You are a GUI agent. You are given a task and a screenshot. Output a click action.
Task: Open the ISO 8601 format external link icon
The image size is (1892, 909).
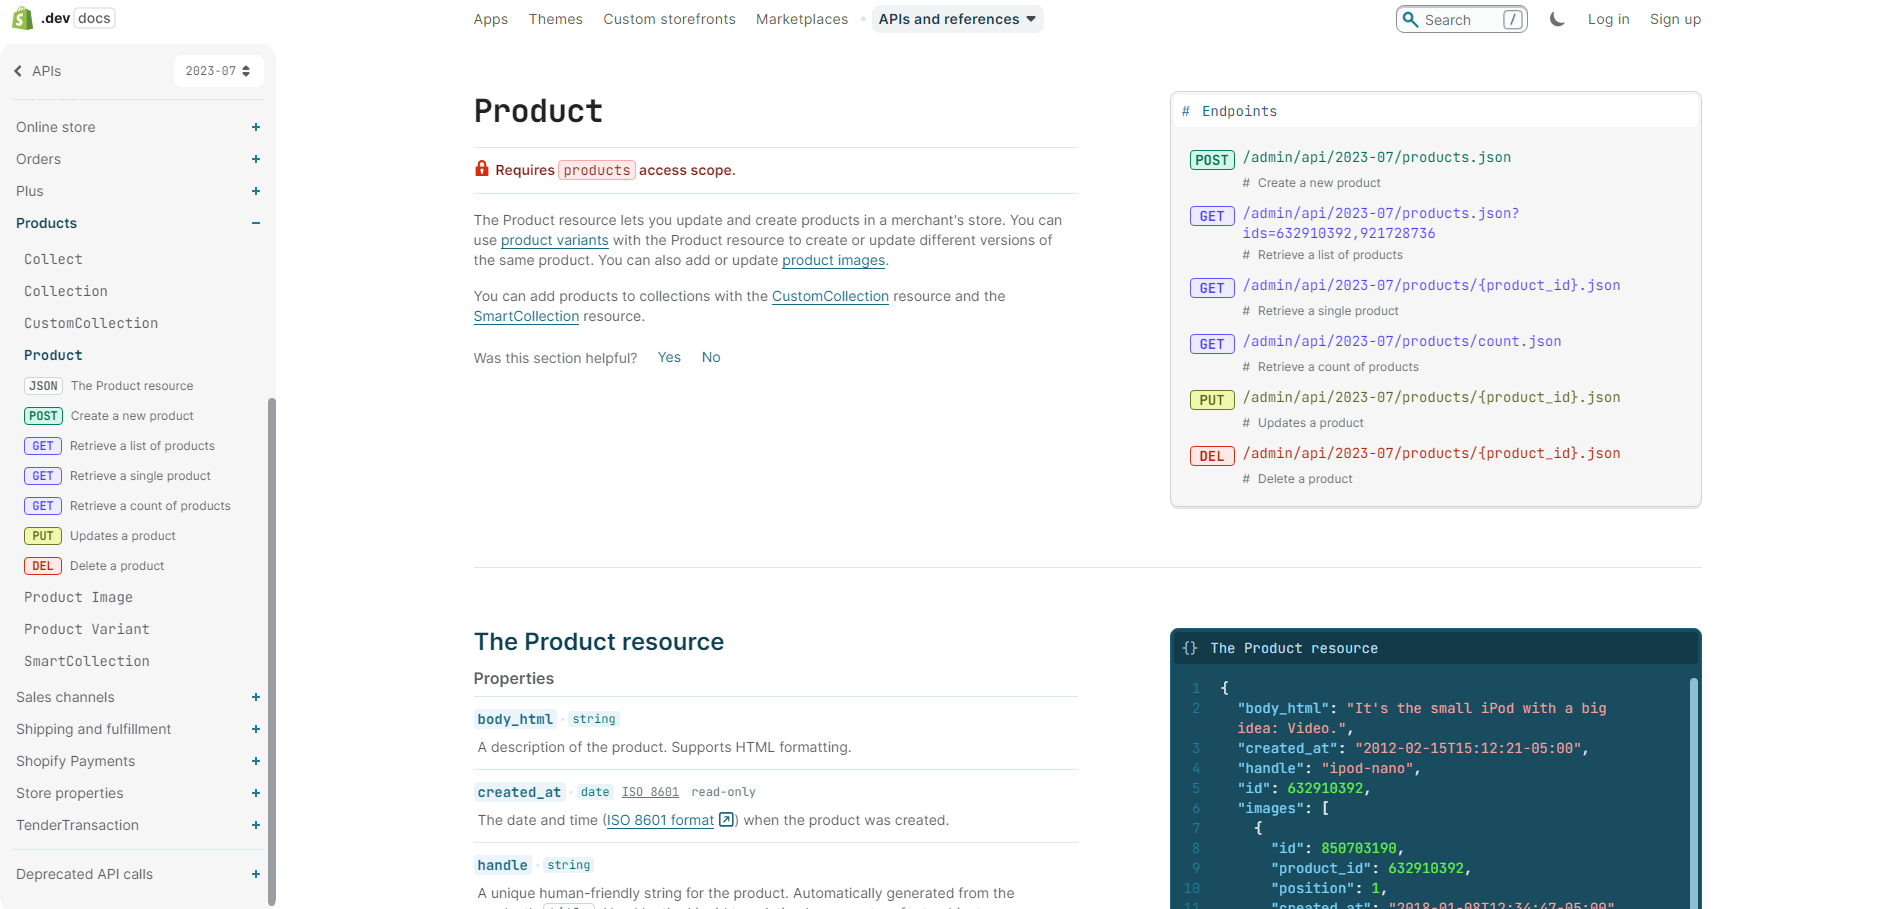point(726,819)
